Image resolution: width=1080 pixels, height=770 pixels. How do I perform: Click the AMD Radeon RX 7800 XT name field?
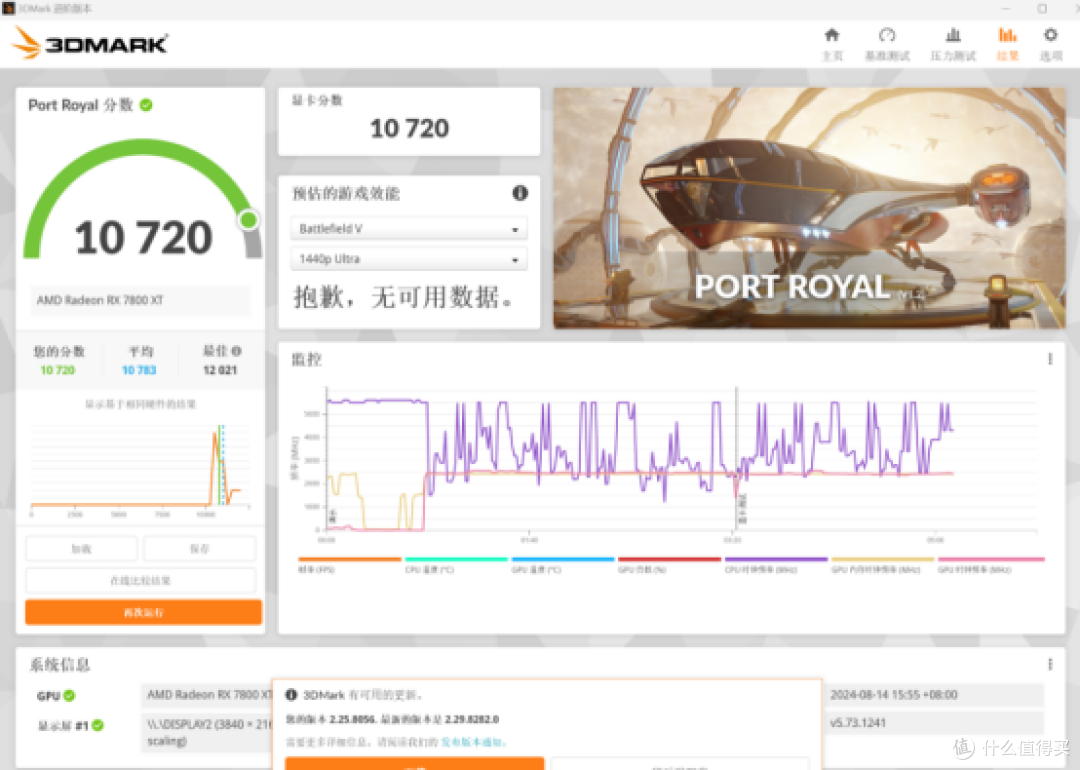click(x=140, y=300)
